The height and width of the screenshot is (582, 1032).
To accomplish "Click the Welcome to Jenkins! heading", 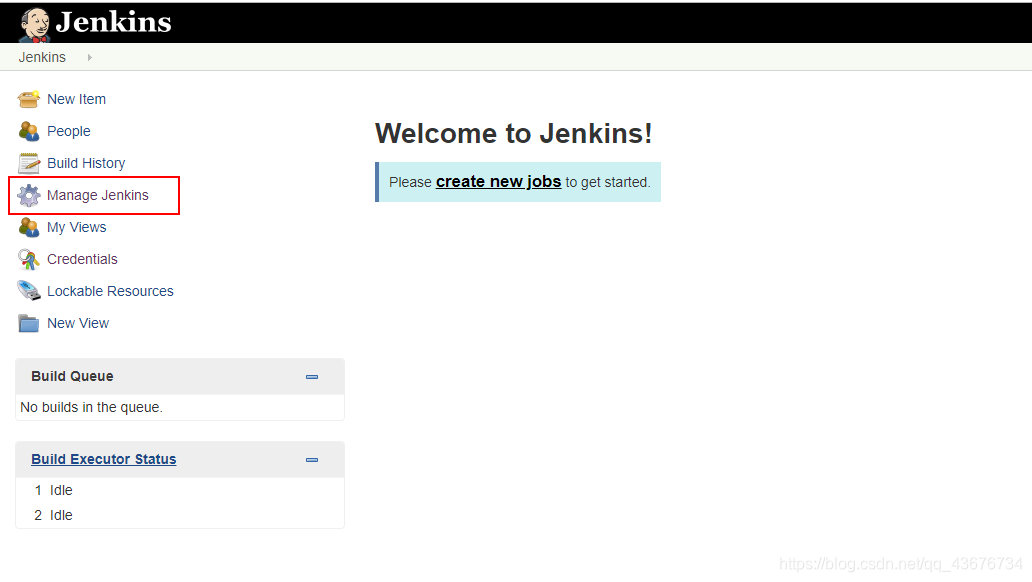I will [514, 134].
